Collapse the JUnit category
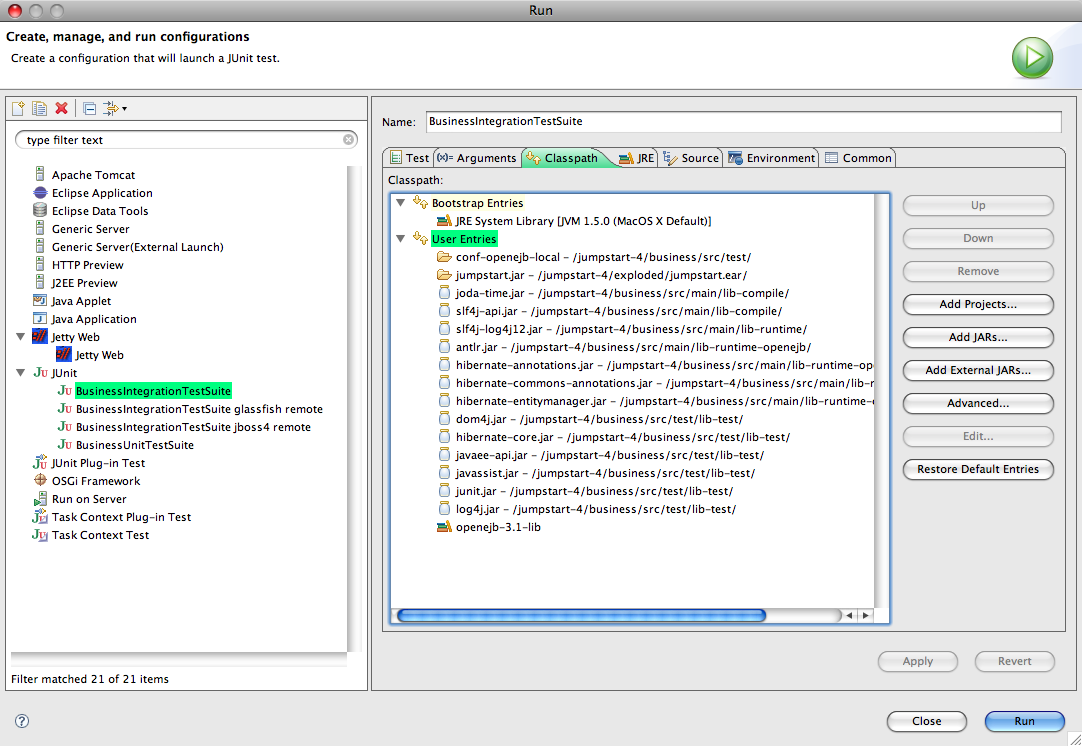The image size is (1082, 746). [x=21, y=373]
